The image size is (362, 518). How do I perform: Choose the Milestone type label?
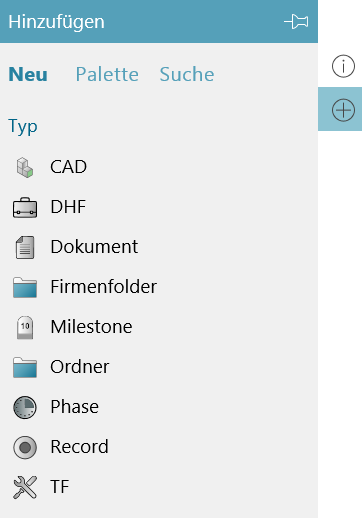click(91, 327)
